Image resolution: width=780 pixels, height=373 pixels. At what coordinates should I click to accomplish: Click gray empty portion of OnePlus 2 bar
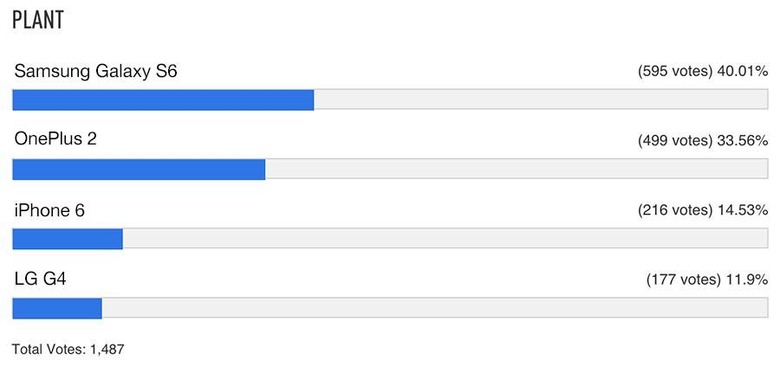coord(517,169)
